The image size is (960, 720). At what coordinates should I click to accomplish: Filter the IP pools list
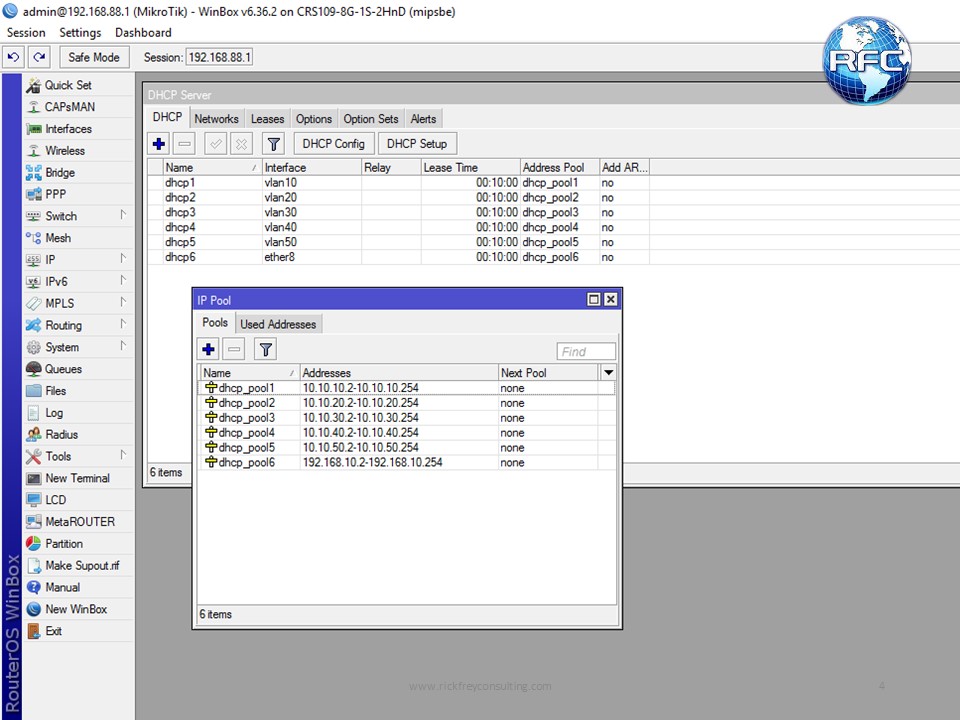point(265,349)
